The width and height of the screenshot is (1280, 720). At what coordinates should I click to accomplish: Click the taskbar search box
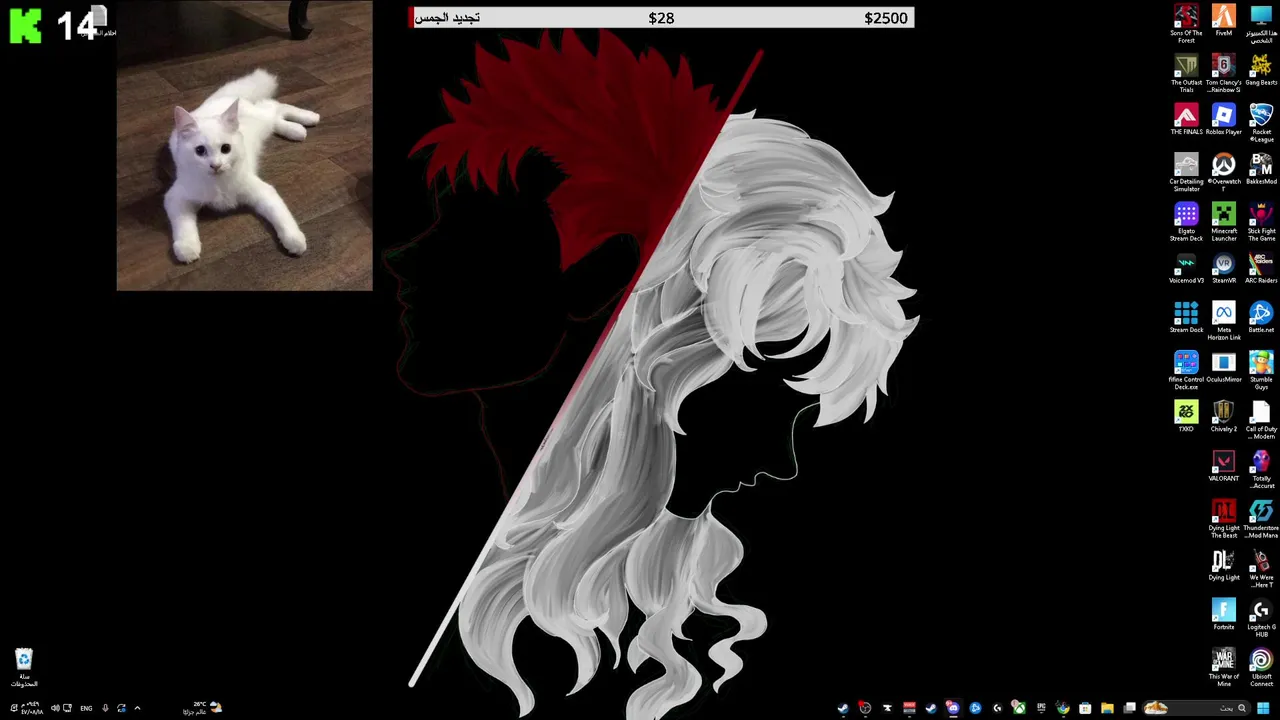click(x=1197, y=708)
